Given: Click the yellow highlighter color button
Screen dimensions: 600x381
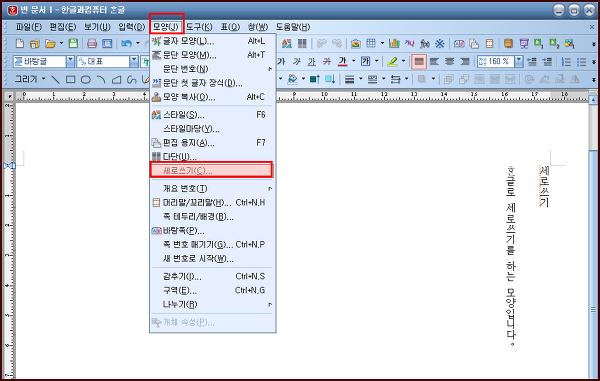Looking at the screenshot, I should (392, 62).
